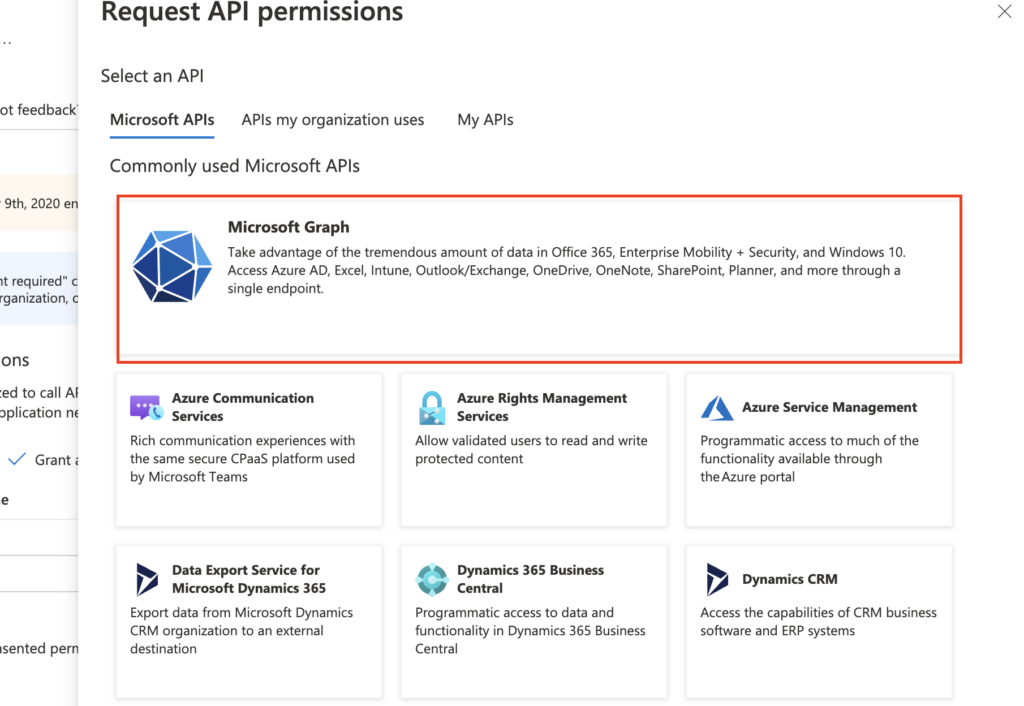Screen dimensions: 1024x706
Task: Select the Azure Communication Services title
Action: (x=243, y=407)
